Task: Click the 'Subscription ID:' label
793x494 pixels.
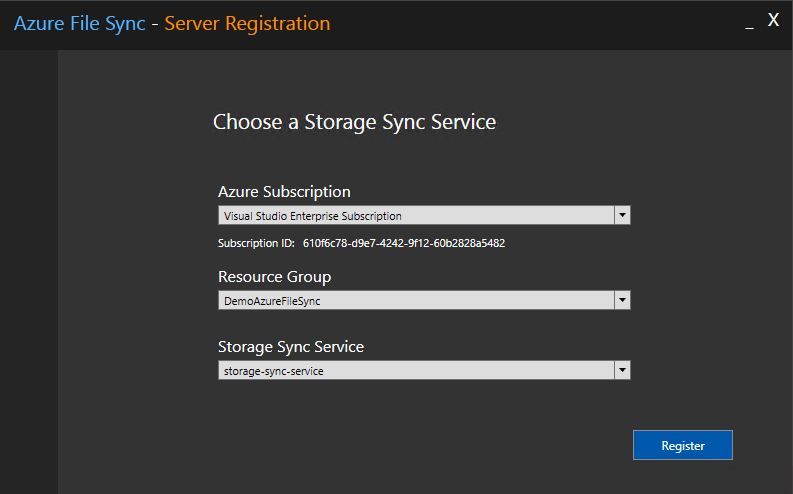Action: (257, 243)
